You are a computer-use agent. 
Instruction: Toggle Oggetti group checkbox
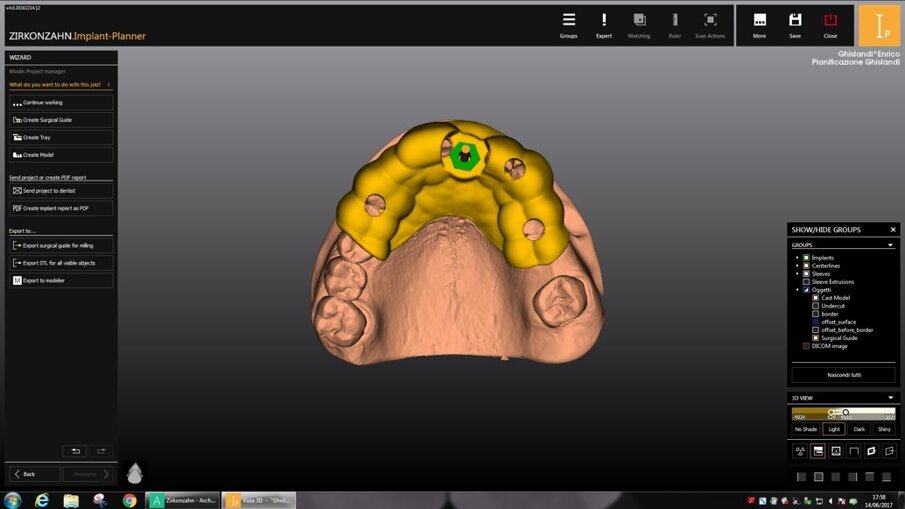tap(806, 290)
